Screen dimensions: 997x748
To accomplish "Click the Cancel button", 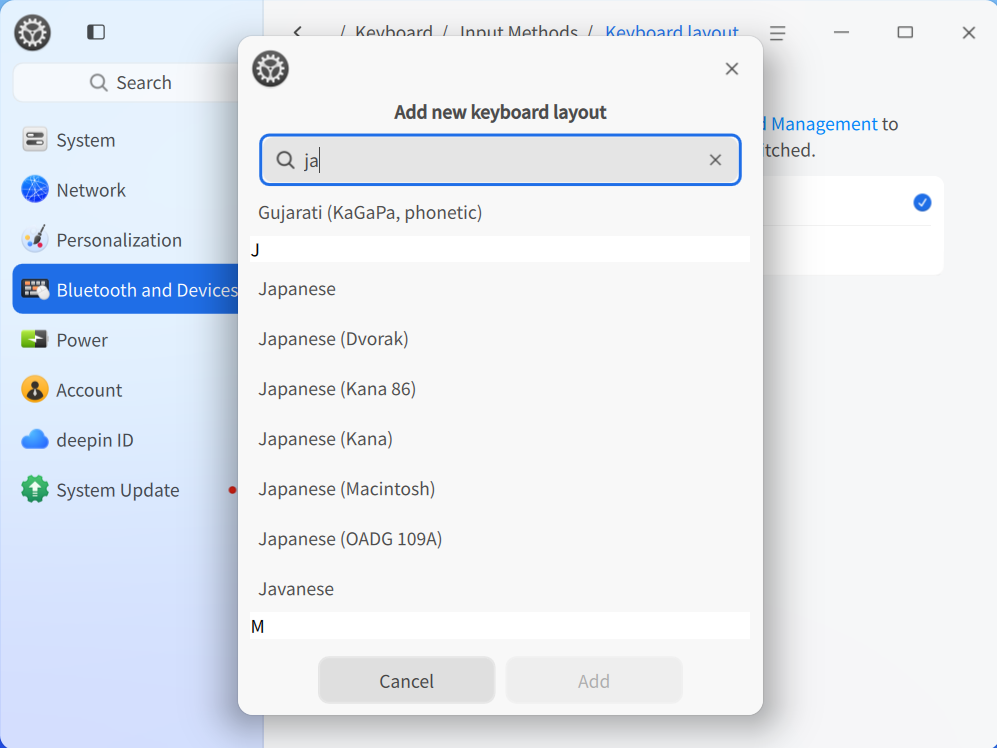I will point(406,681).
